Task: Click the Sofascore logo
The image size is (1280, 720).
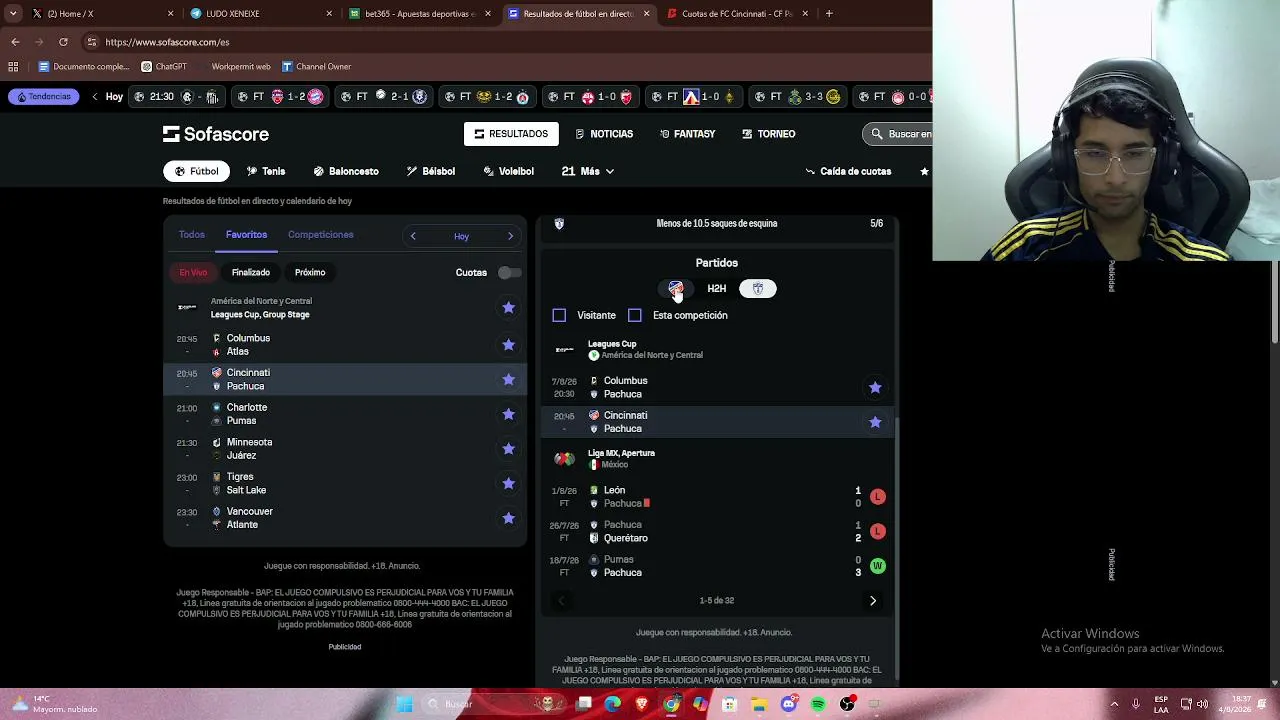Action: [216, 134]
